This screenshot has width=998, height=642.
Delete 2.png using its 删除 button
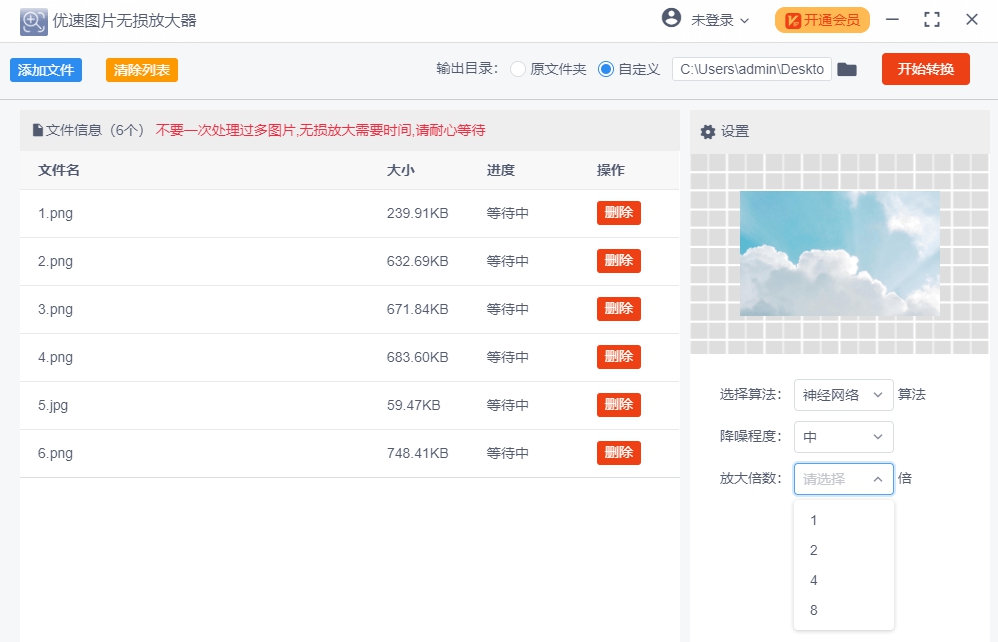coord(618,261)
